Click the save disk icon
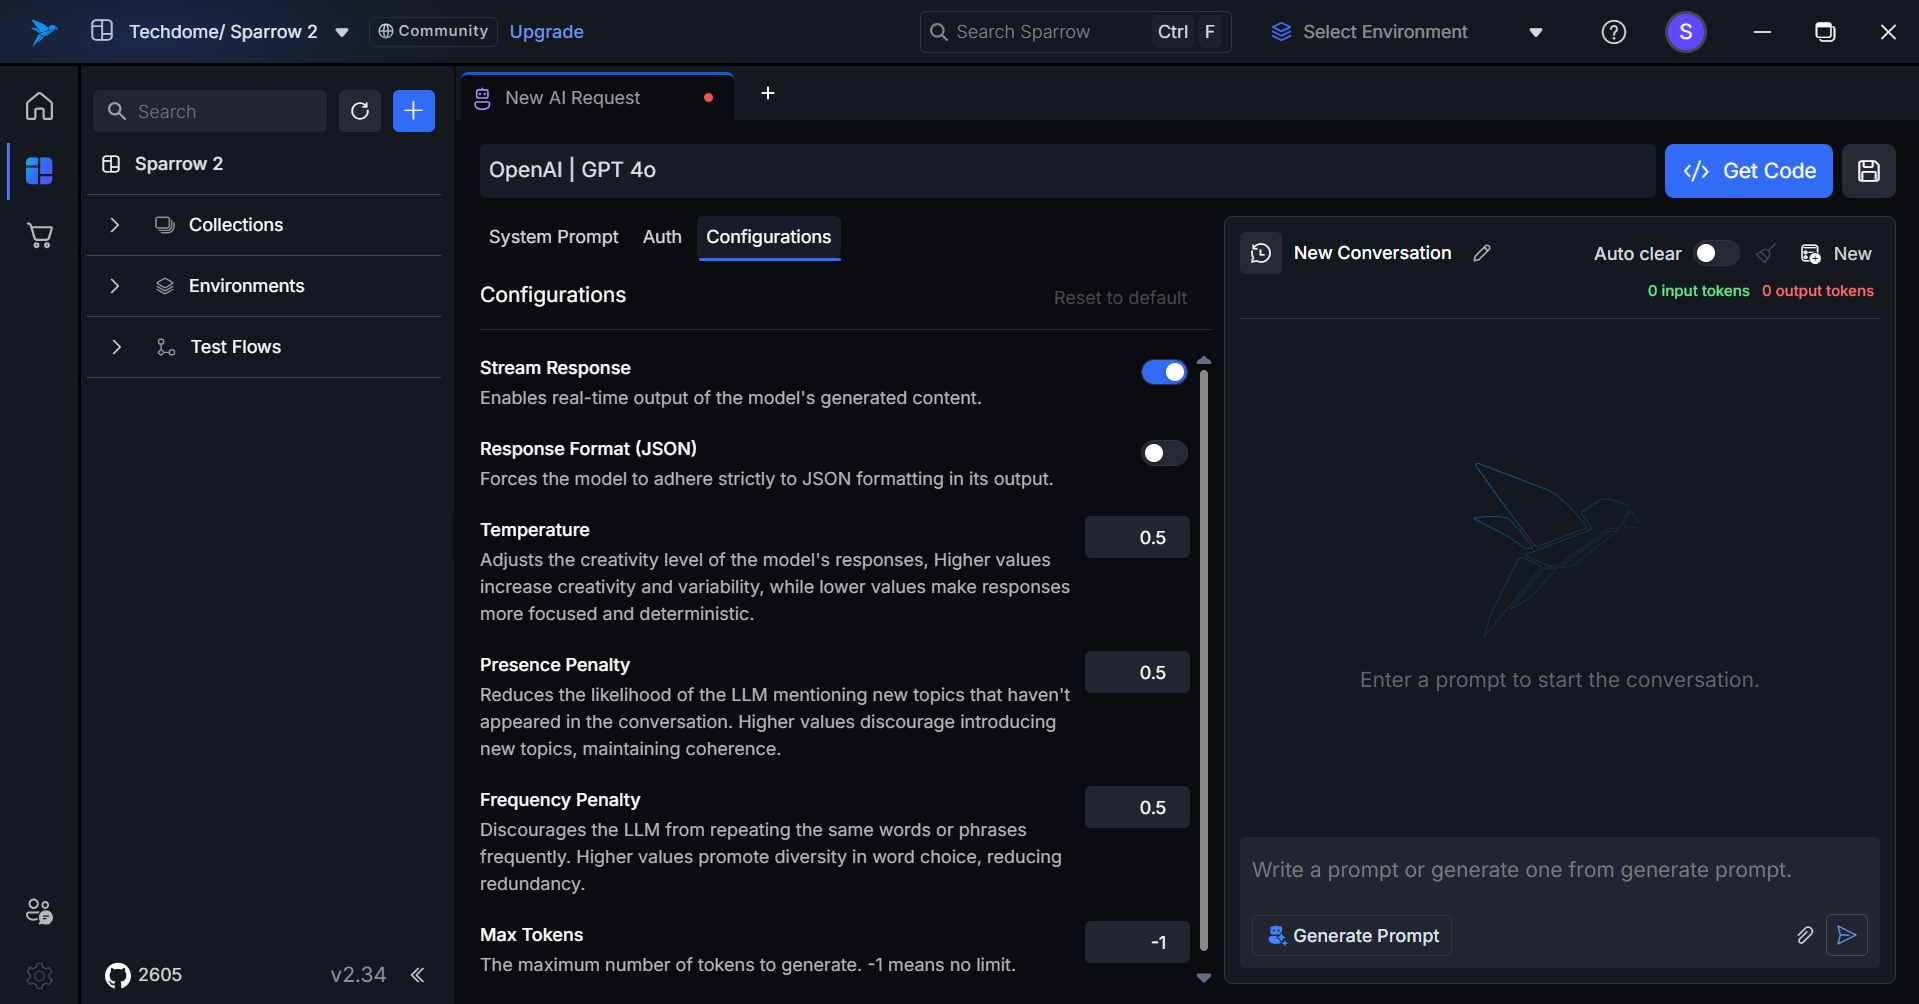This screenshot has width=1919, height=1004. coord(1868,171)
